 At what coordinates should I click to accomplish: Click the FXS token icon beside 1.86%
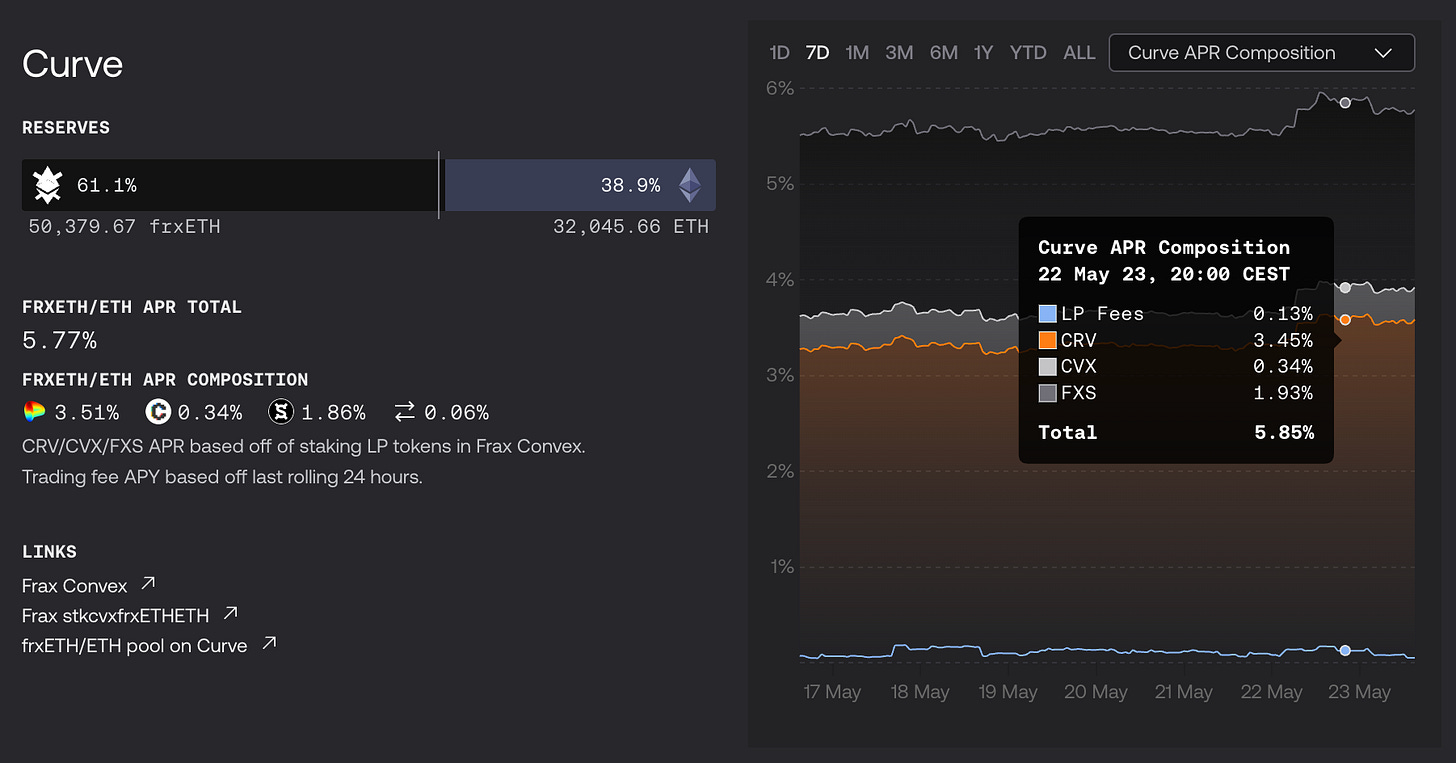281,412
